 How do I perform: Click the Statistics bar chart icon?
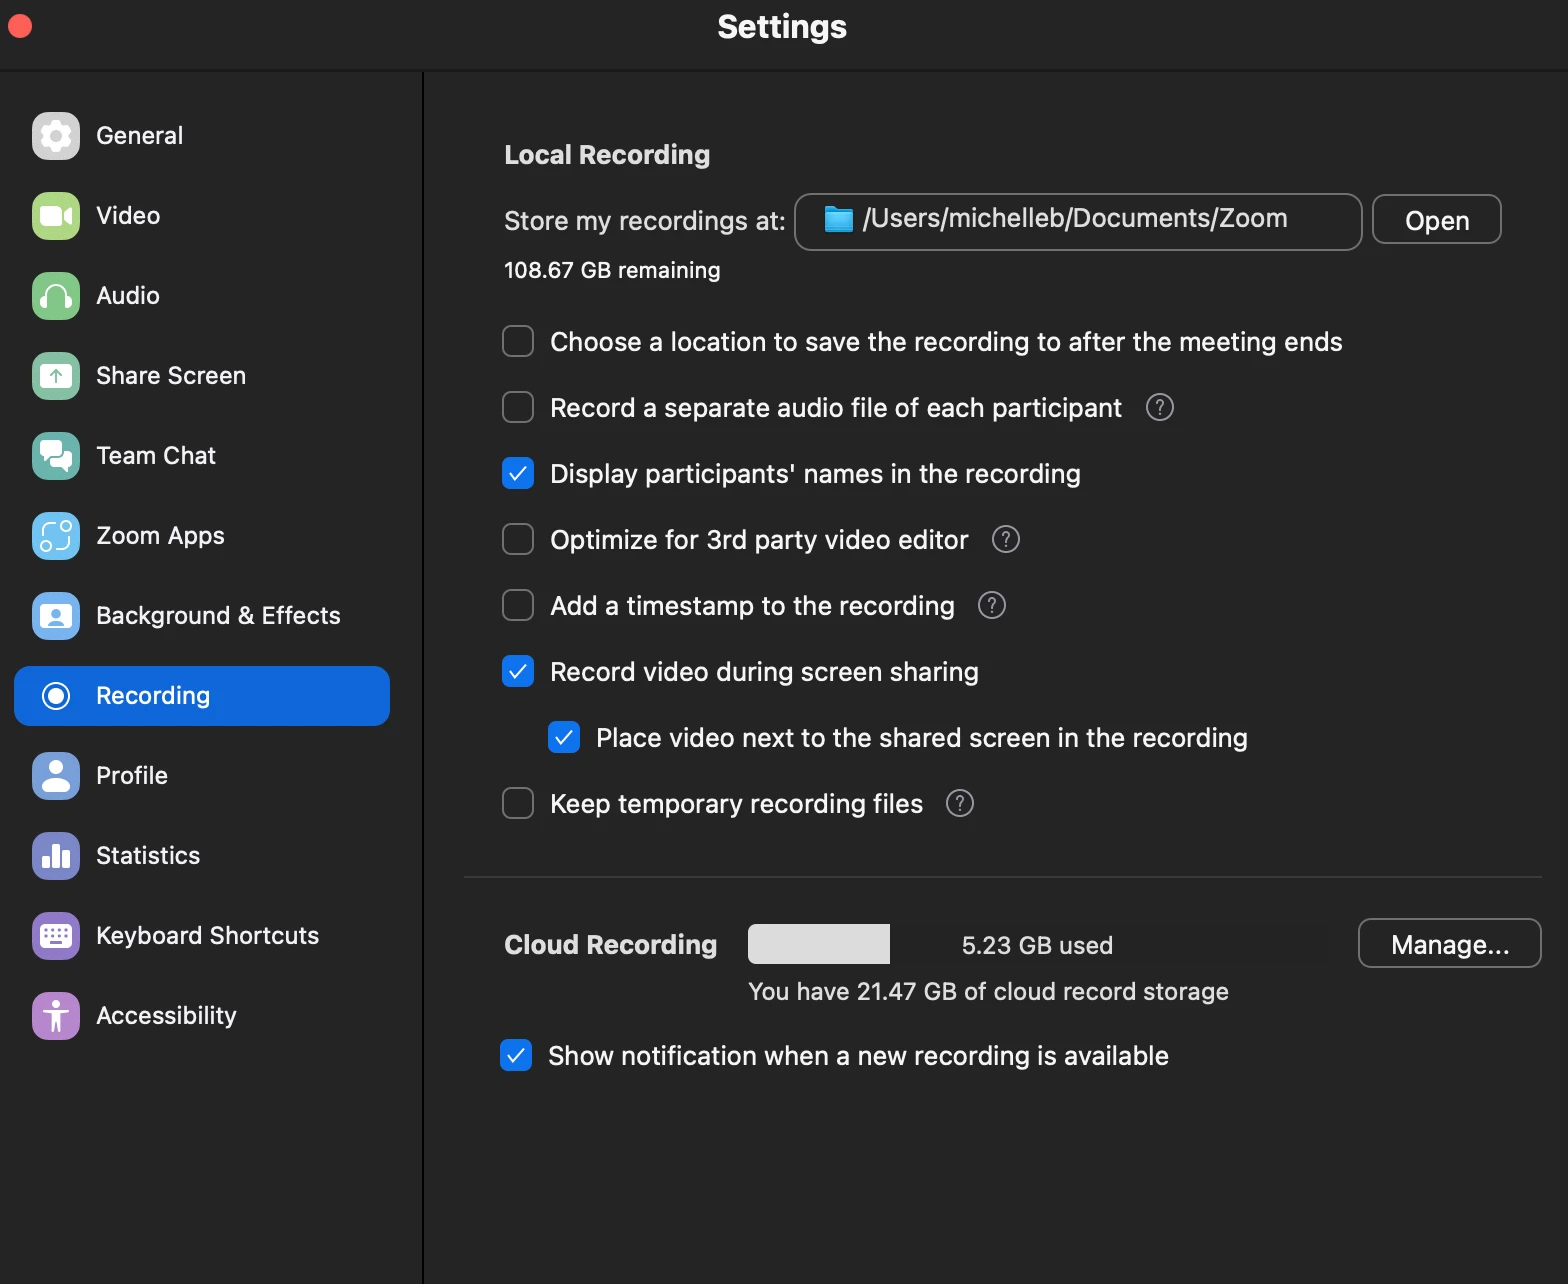point(56,856)
